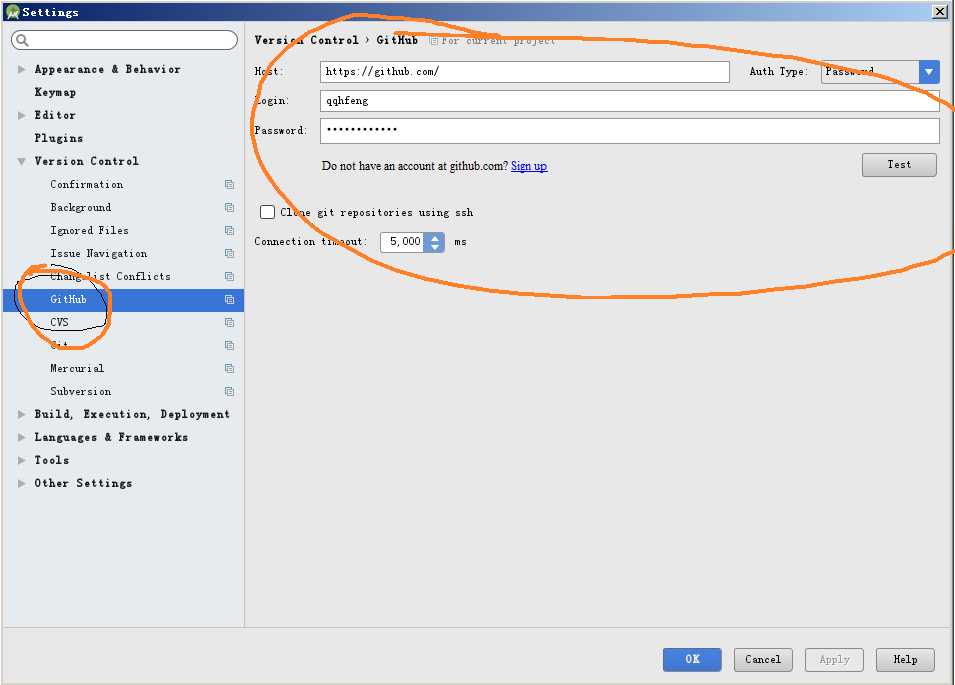Screen dimensions: 955x685
Task: Click the search magnifier icon
Action: [23, 40]
